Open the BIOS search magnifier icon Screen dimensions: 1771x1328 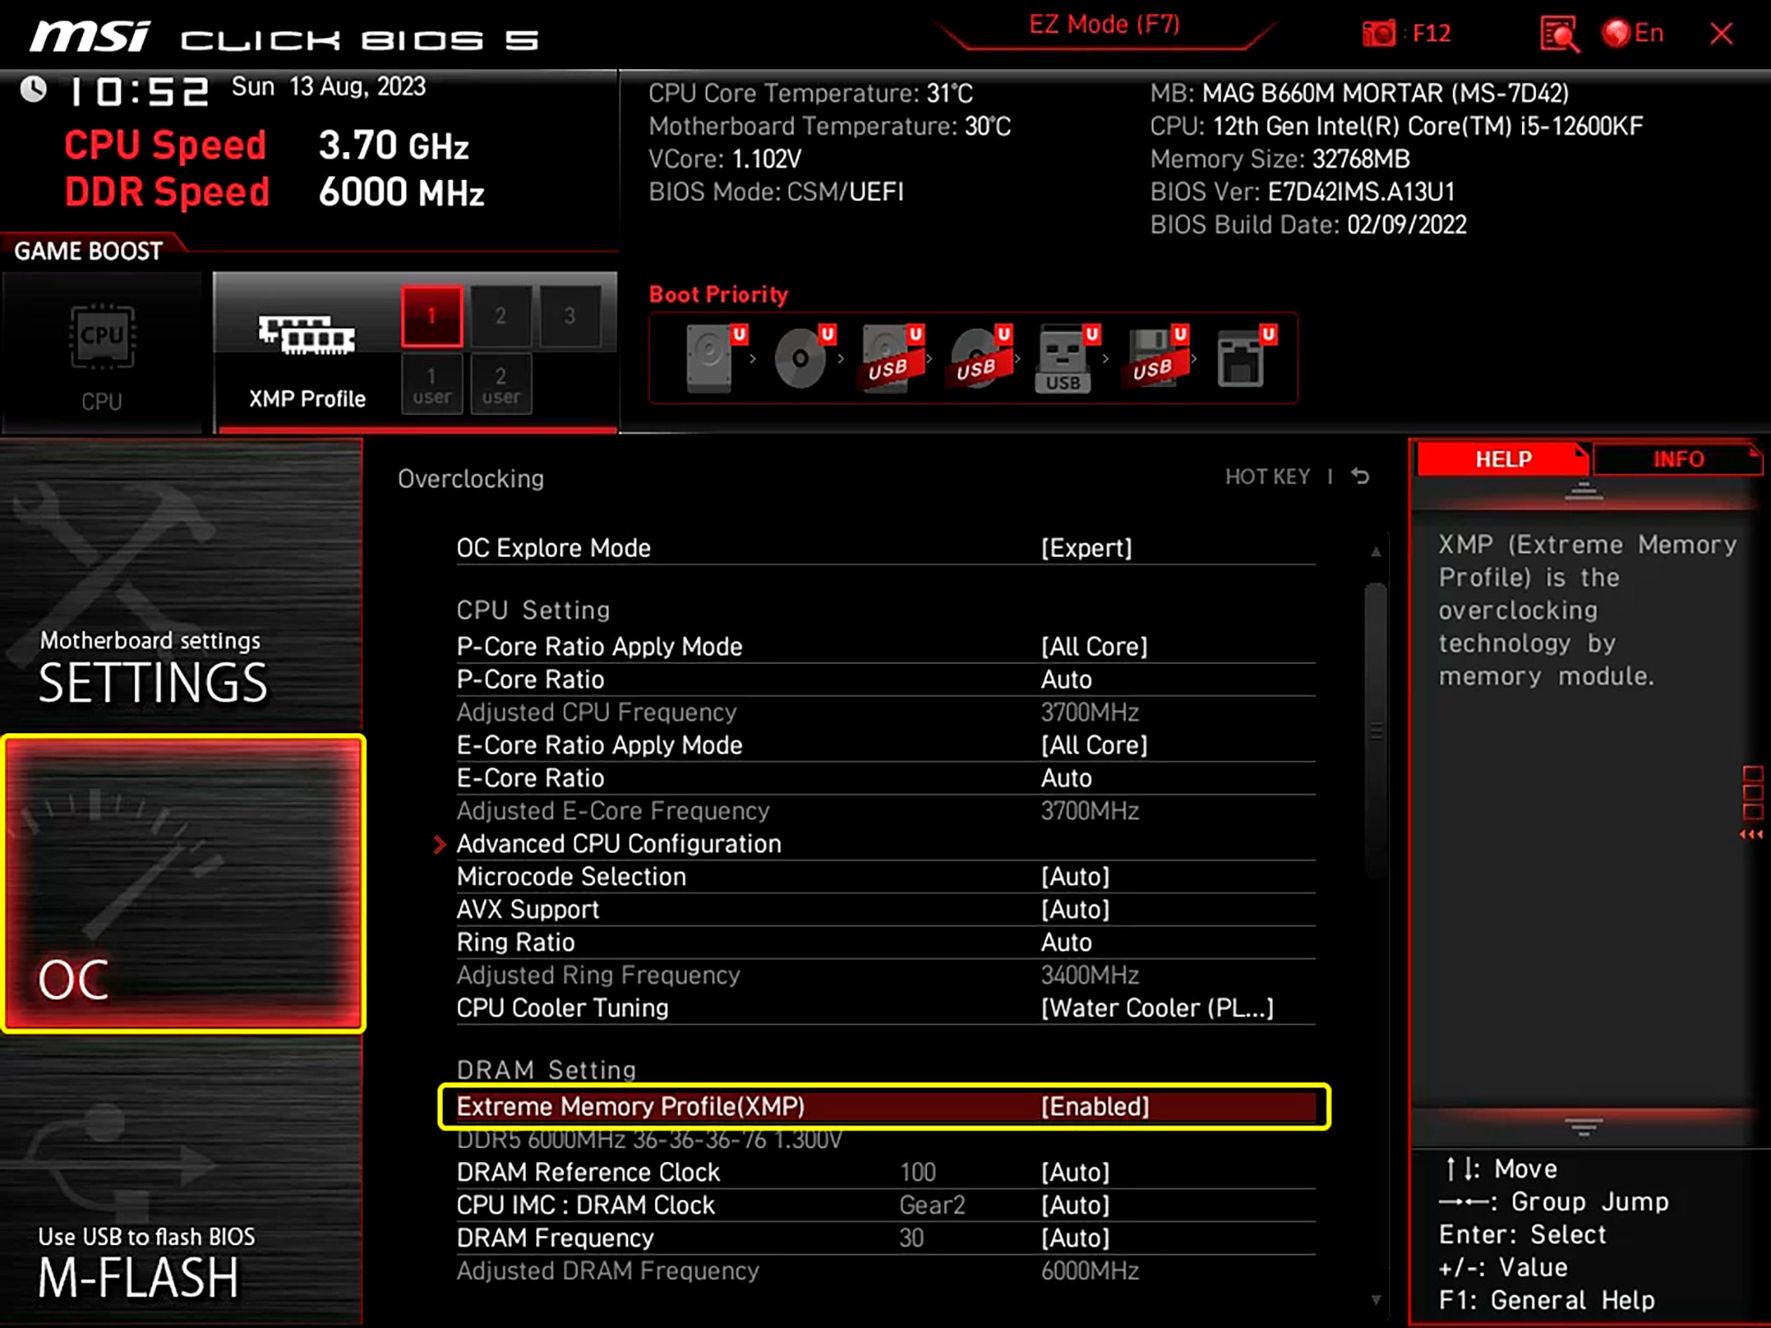coord(1560,34)
